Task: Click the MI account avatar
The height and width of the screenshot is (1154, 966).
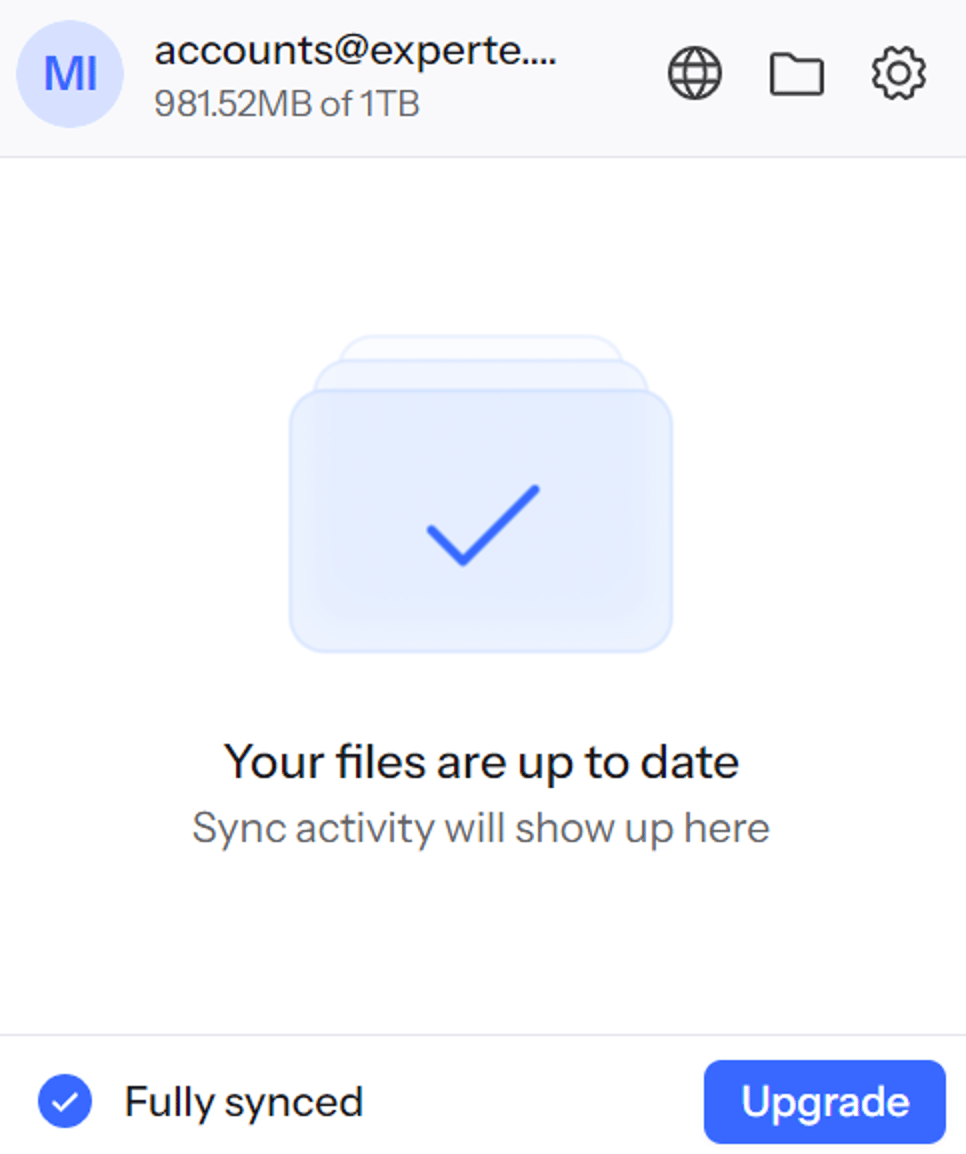Action: 70,74
